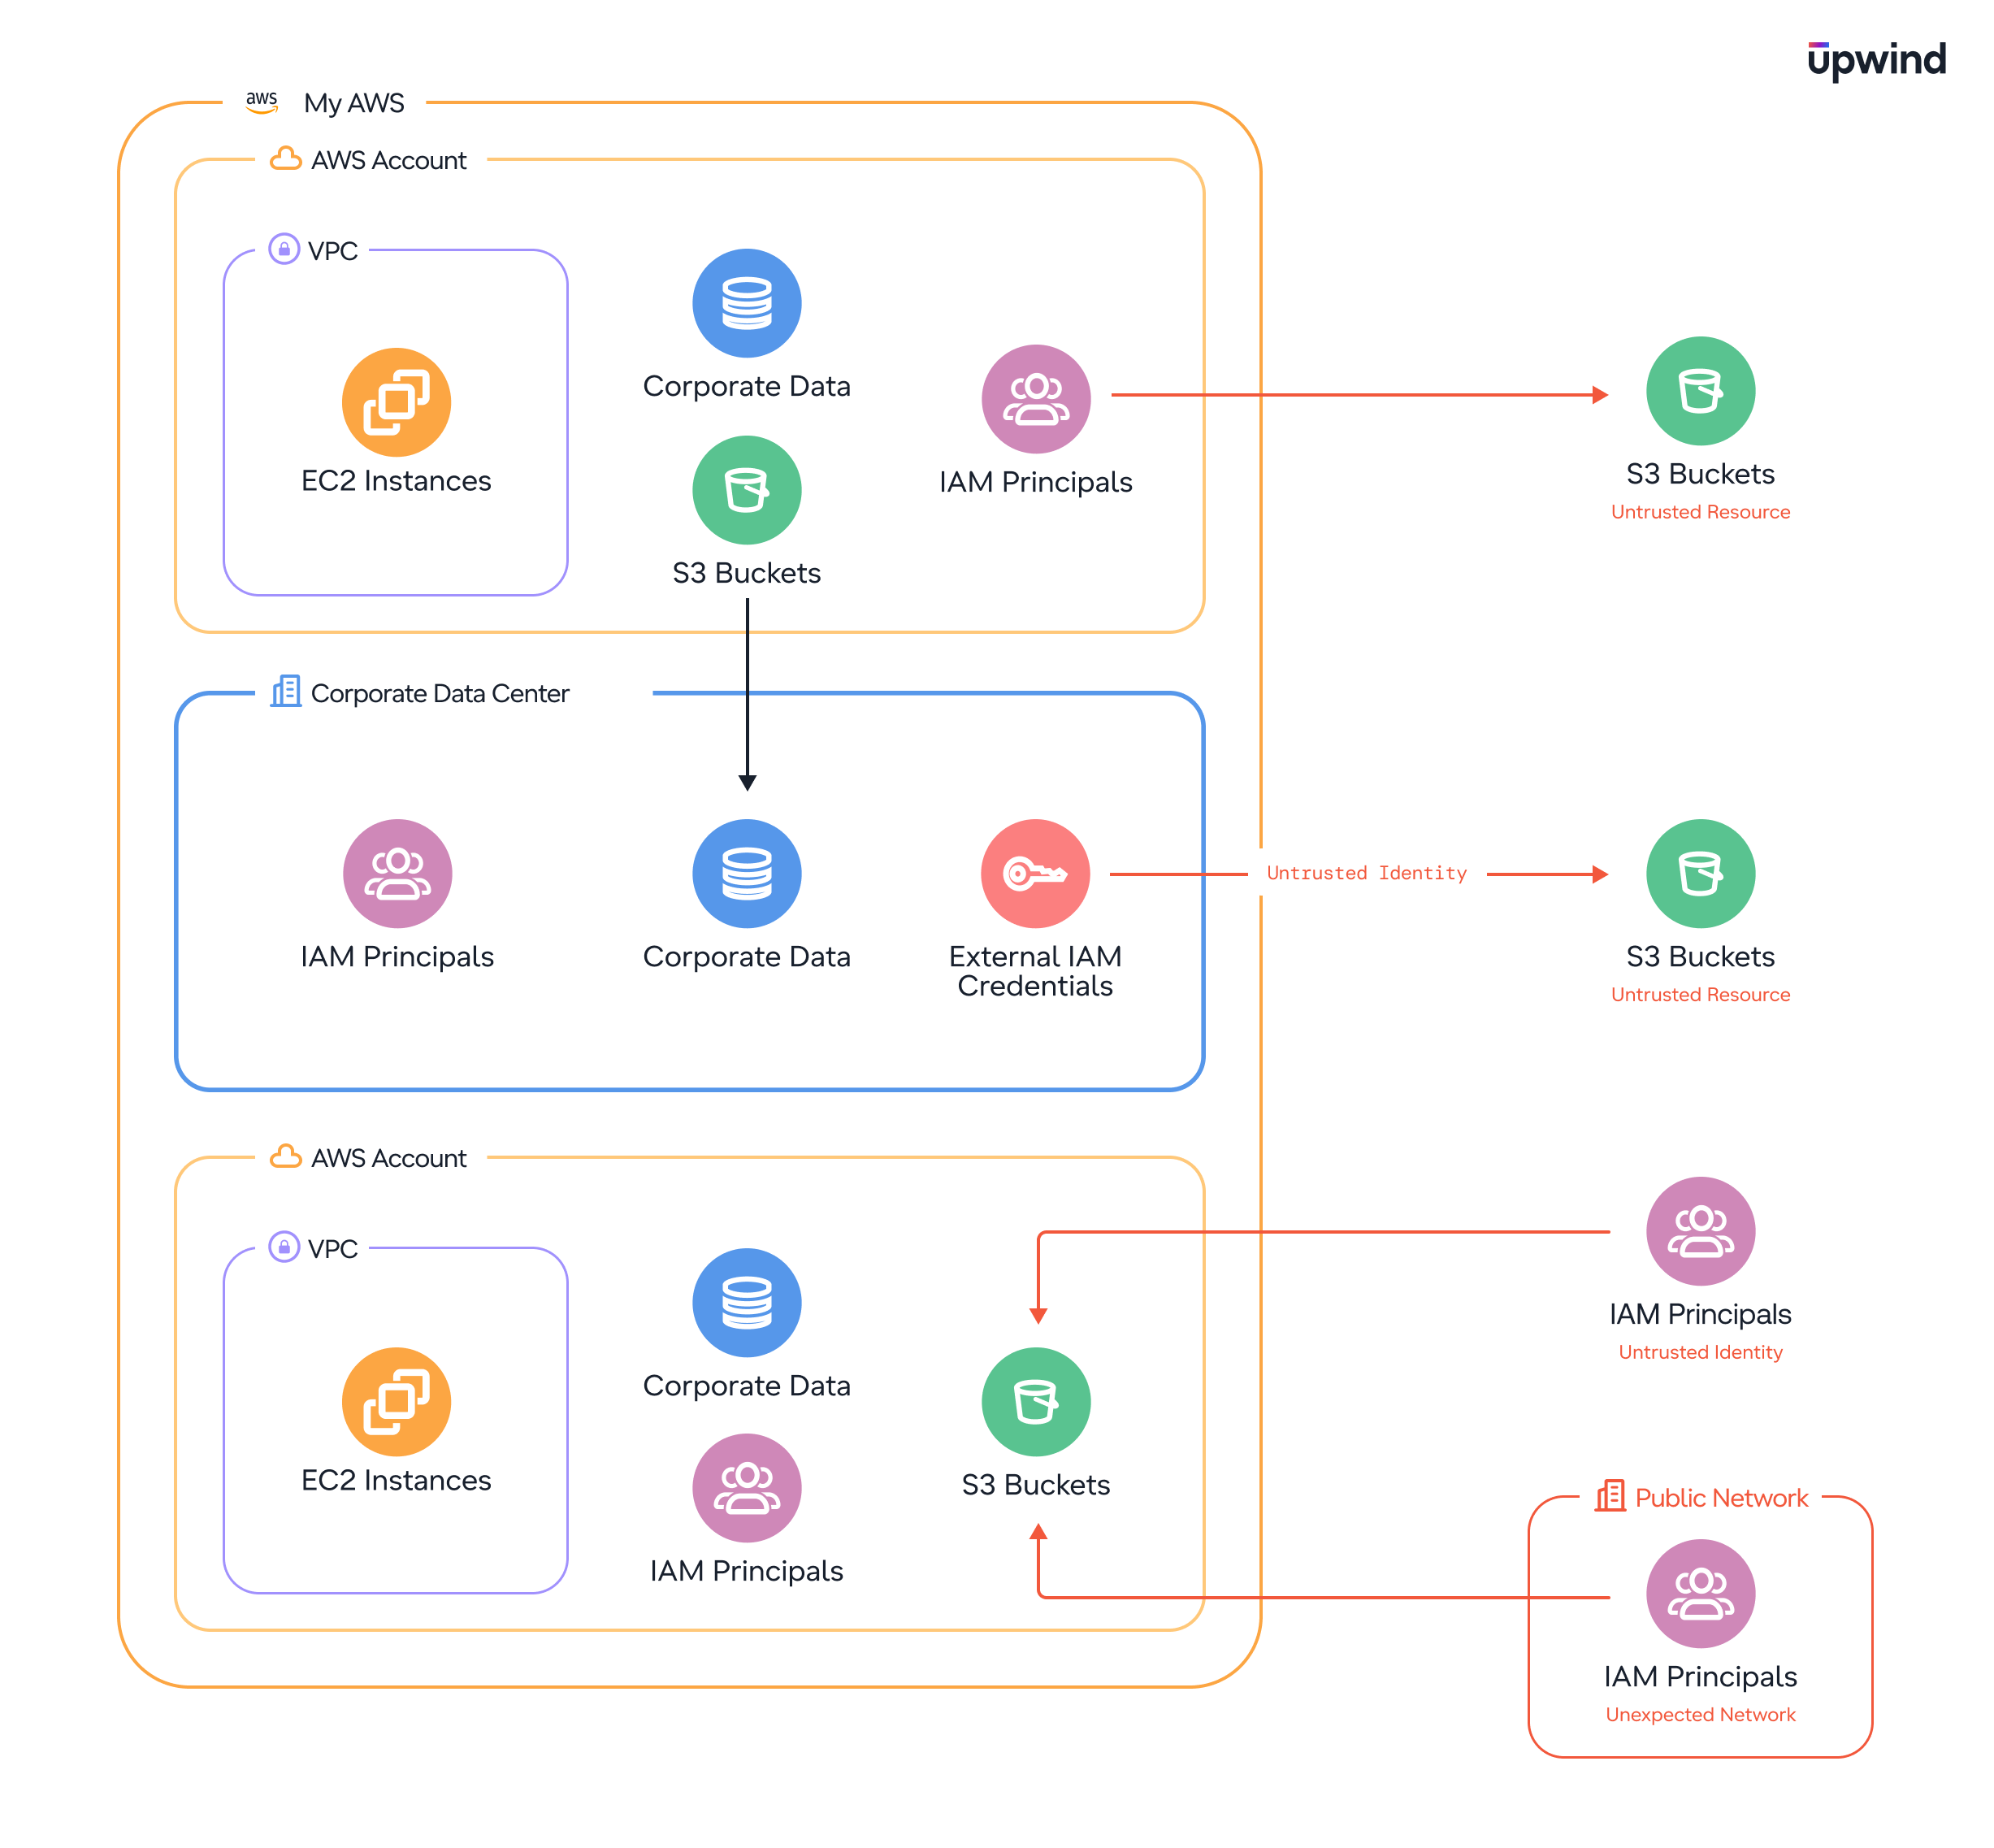This screenshot has height=1848, width=1994.
Task: Click Untrusted Resource under the lower external S3 Buckets
Action: pyautogui.click(x=1700, y=995)
